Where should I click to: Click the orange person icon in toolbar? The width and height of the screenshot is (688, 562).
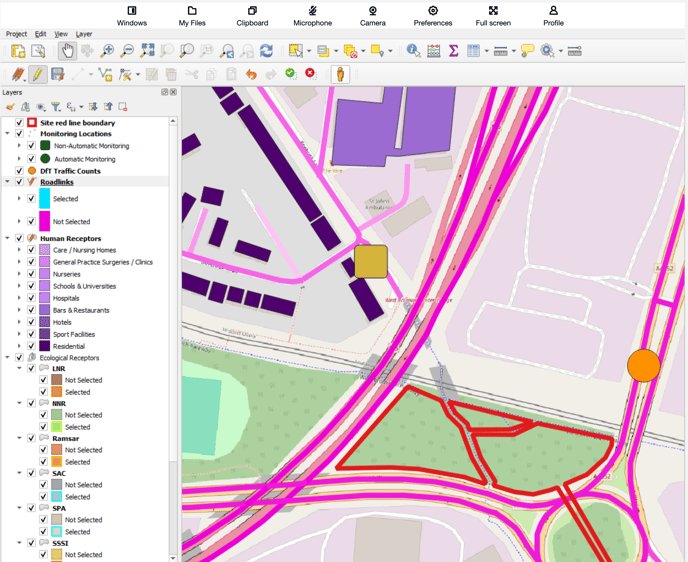coord(340,74)
